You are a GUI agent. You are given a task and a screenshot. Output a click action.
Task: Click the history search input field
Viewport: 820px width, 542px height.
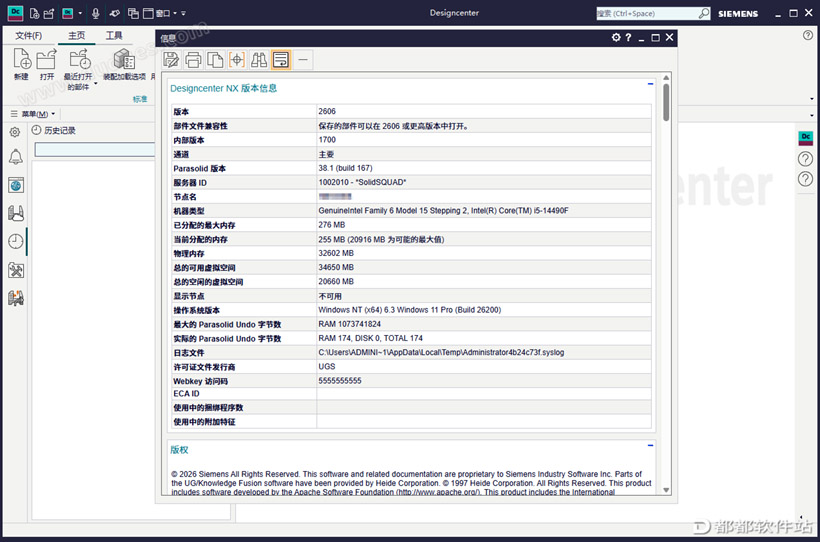(95, 150)
